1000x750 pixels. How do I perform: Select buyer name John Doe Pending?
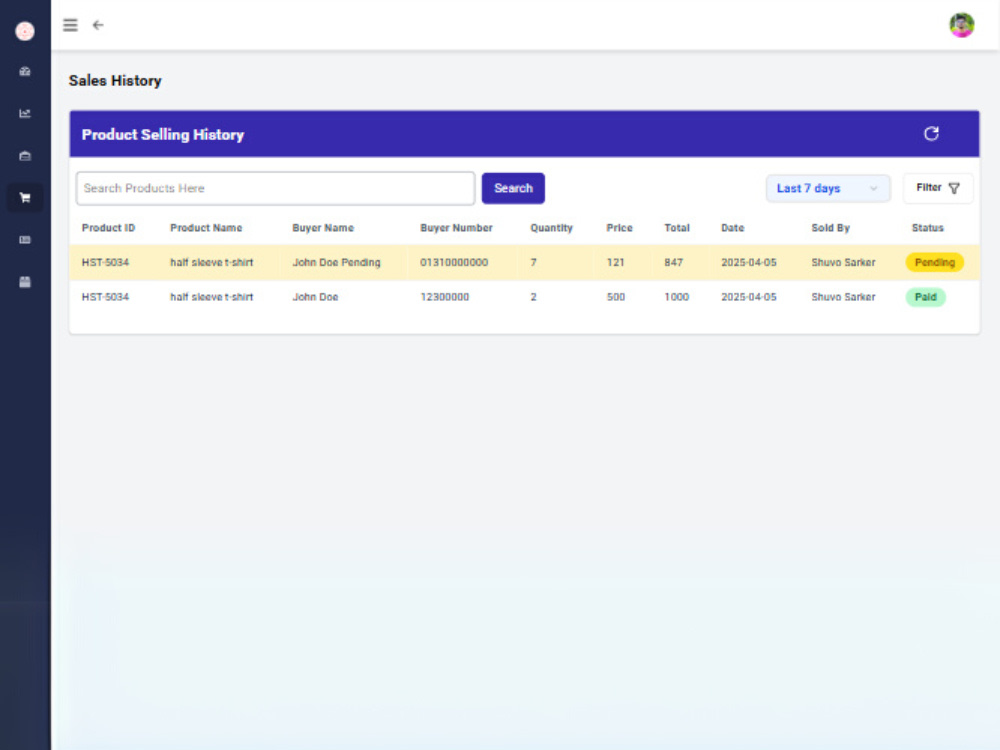(336, 262)
